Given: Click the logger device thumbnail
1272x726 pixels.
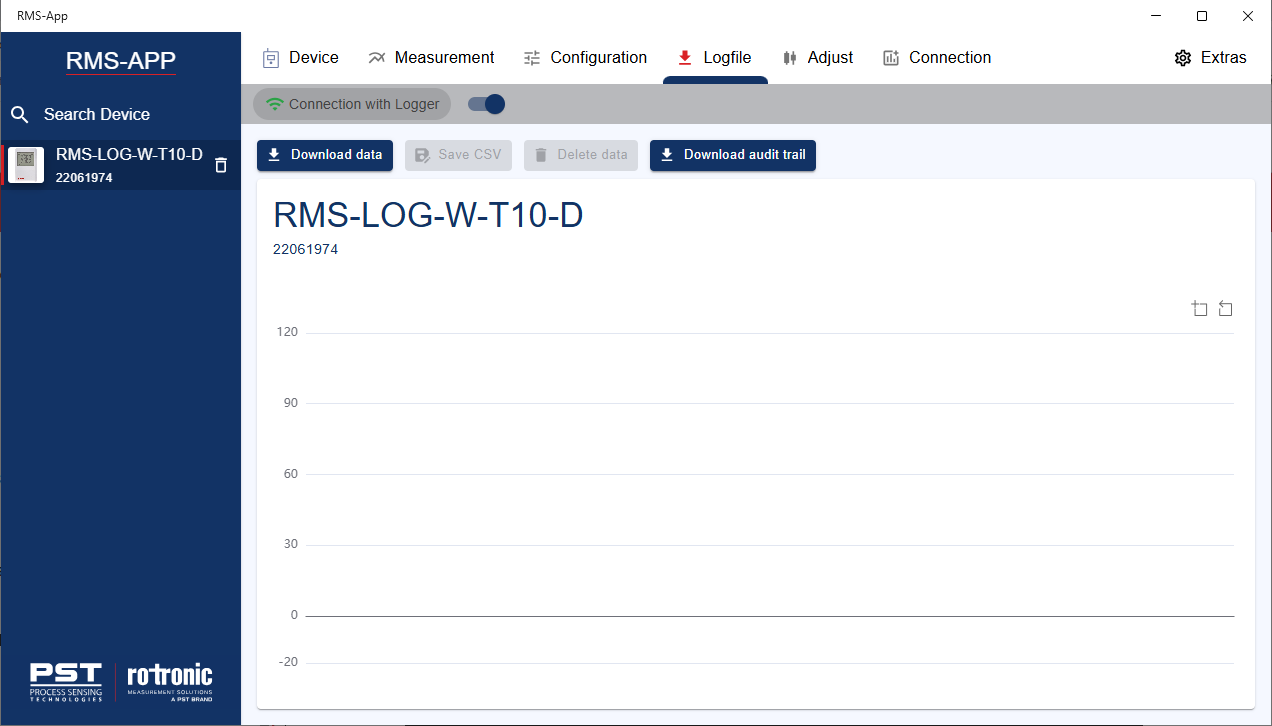Looking at the screenshot, I should pyautogui.click(x=26, y=165).
